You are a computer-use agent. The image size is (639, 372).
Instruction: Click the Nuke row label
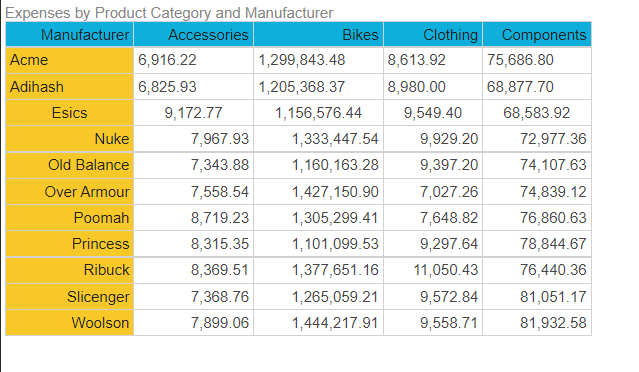click(70, 139)
